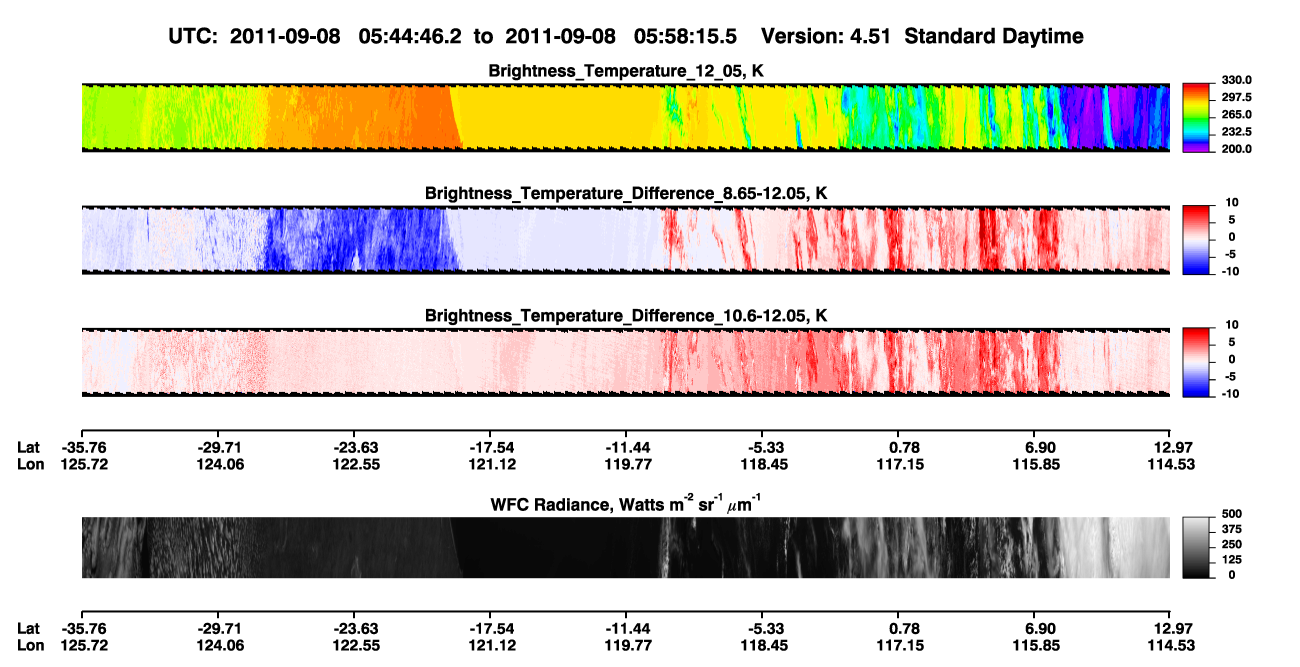The width and height of the screenshot is (1300, 667).
Task: Click the WFC radiance grayscale image strip
Action: 626,547
